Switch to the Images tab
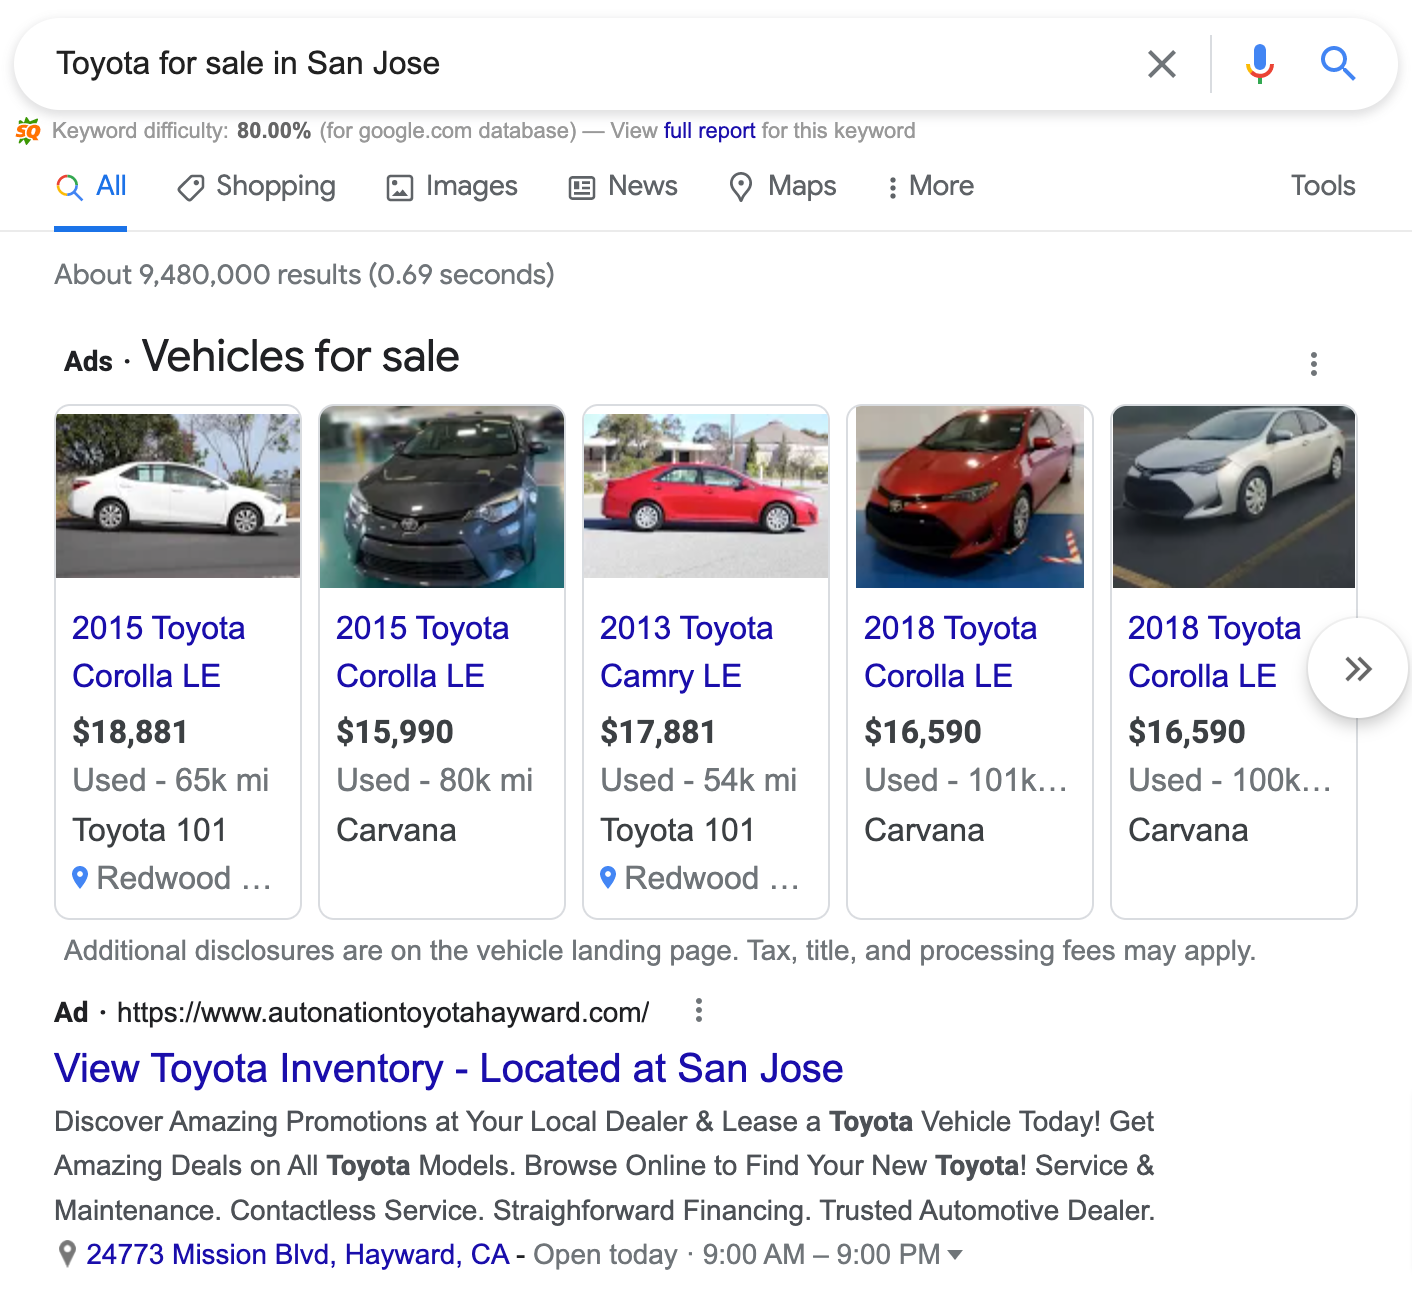The height and width of the screenshot is (1308, 1412). point(452,186)
